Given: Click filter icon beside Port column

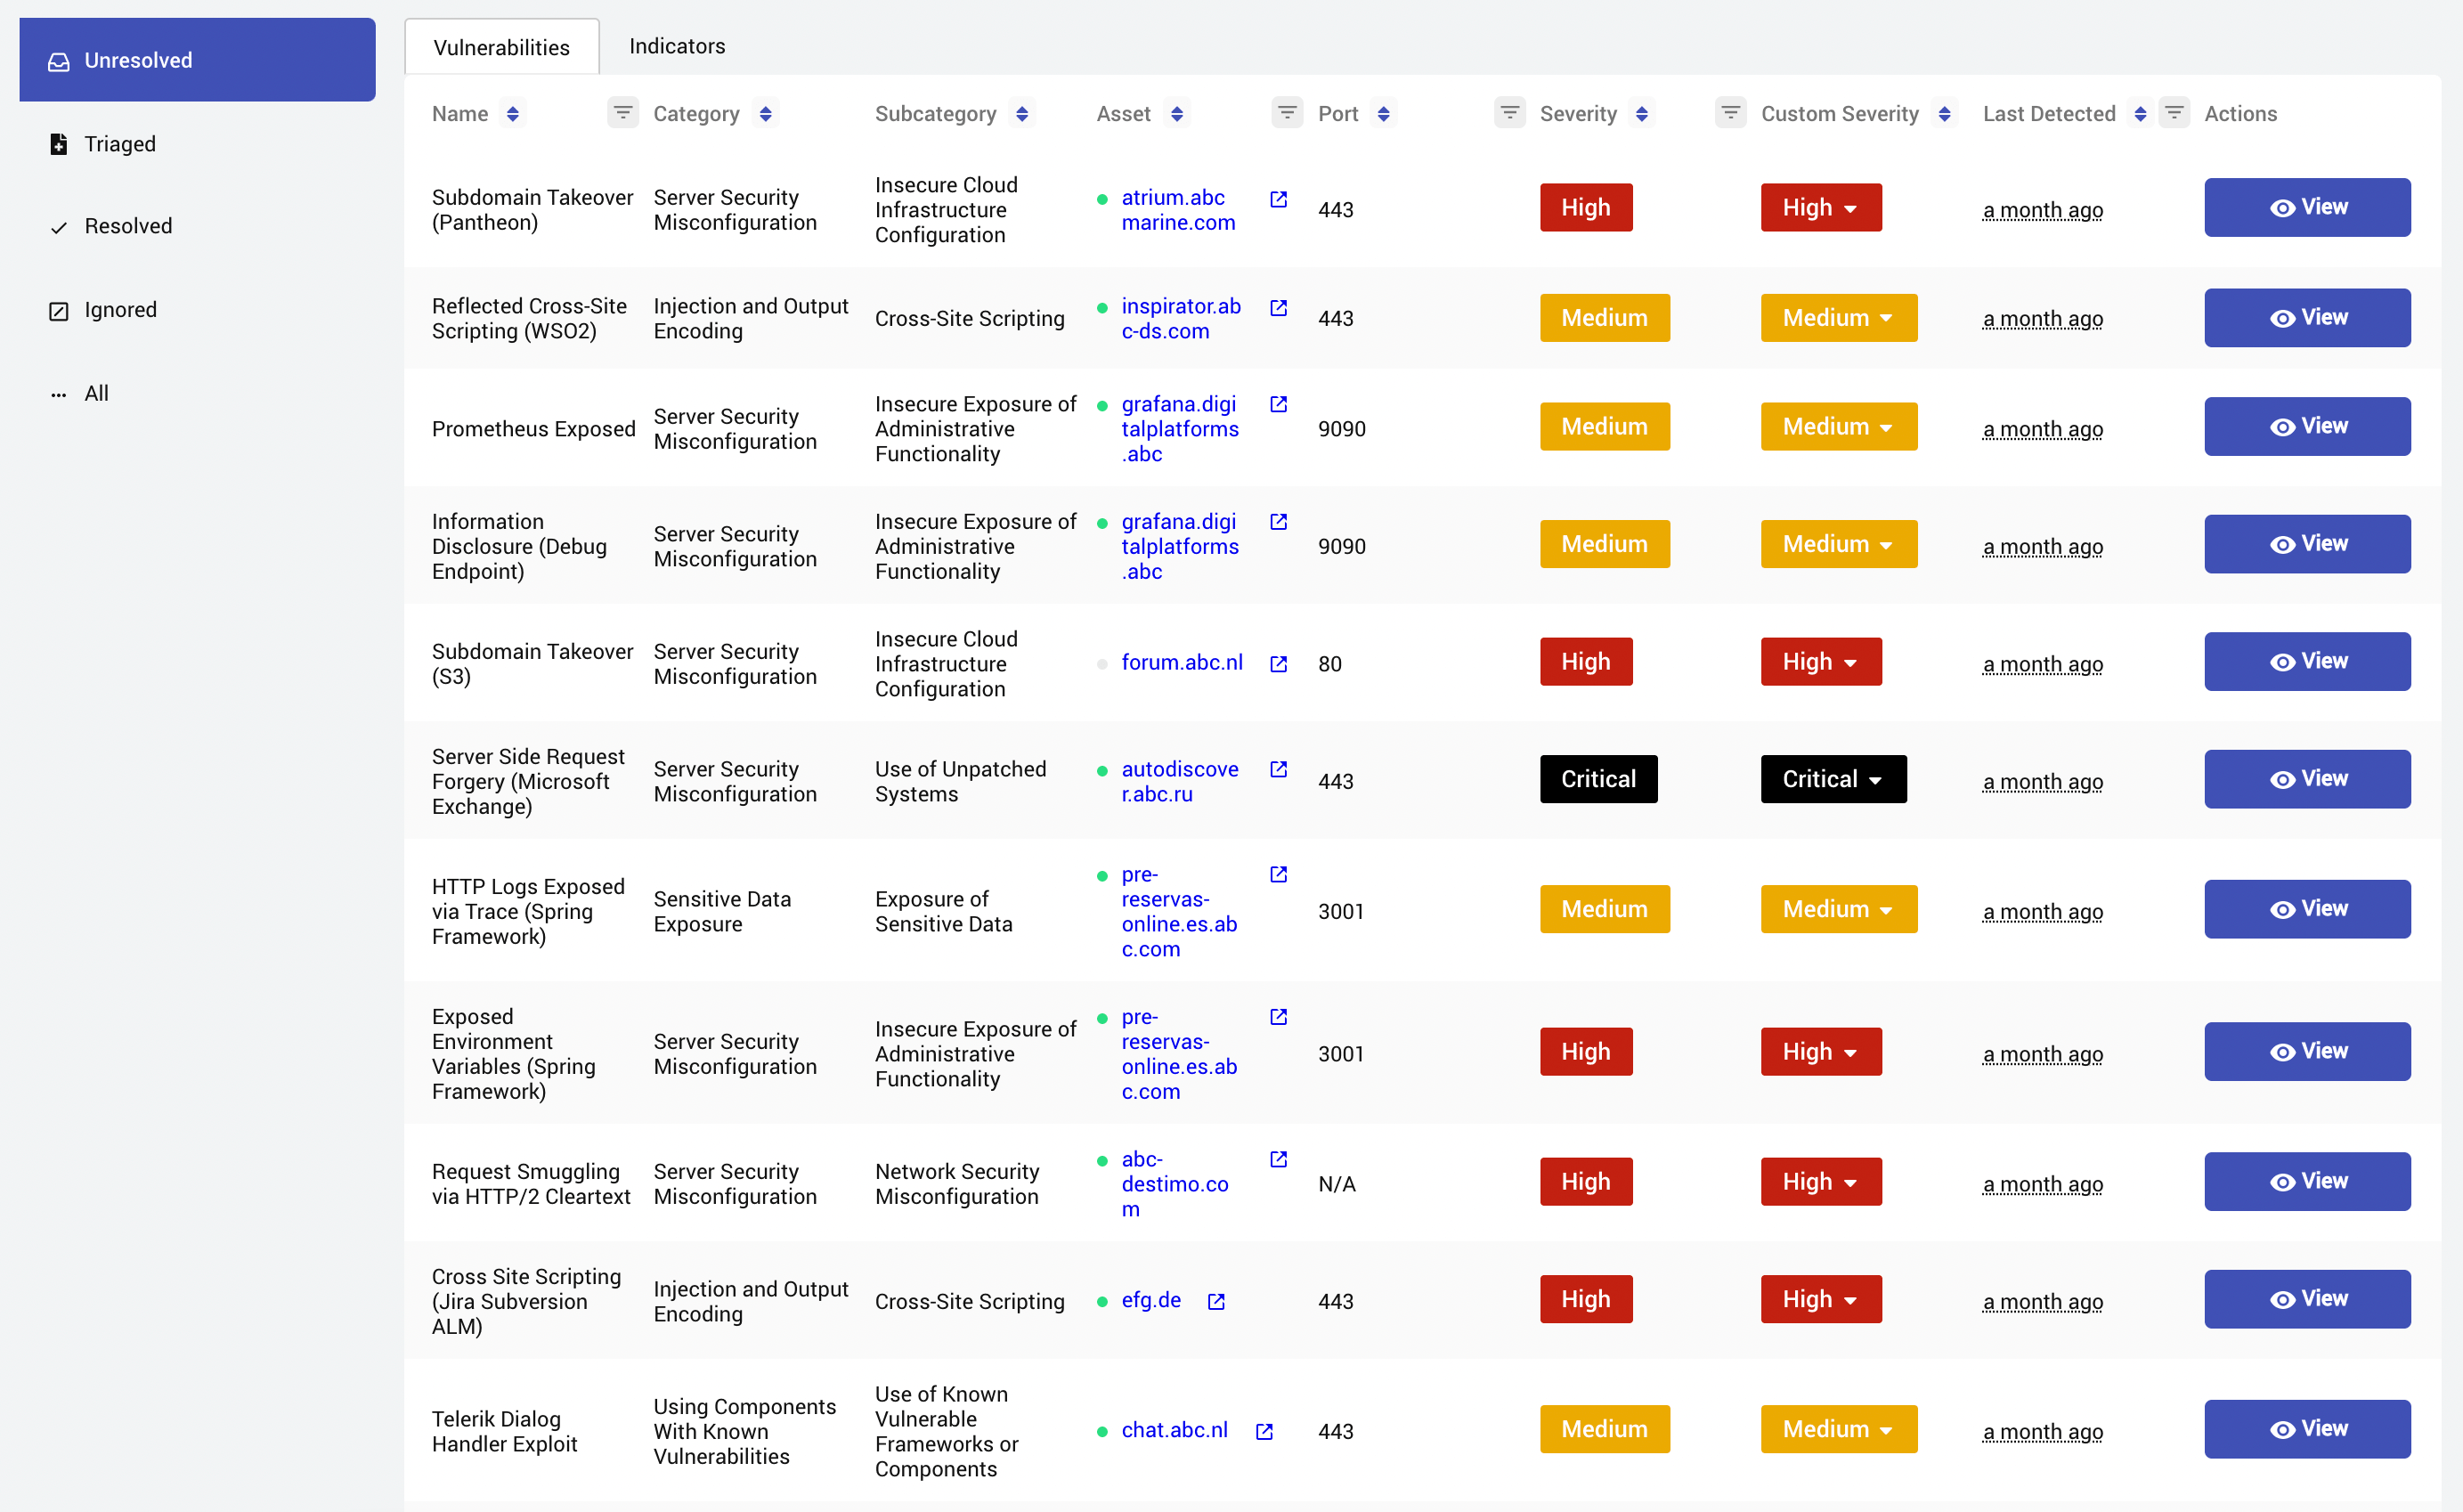Looking at the screenshot, I should pos(1509,113).
